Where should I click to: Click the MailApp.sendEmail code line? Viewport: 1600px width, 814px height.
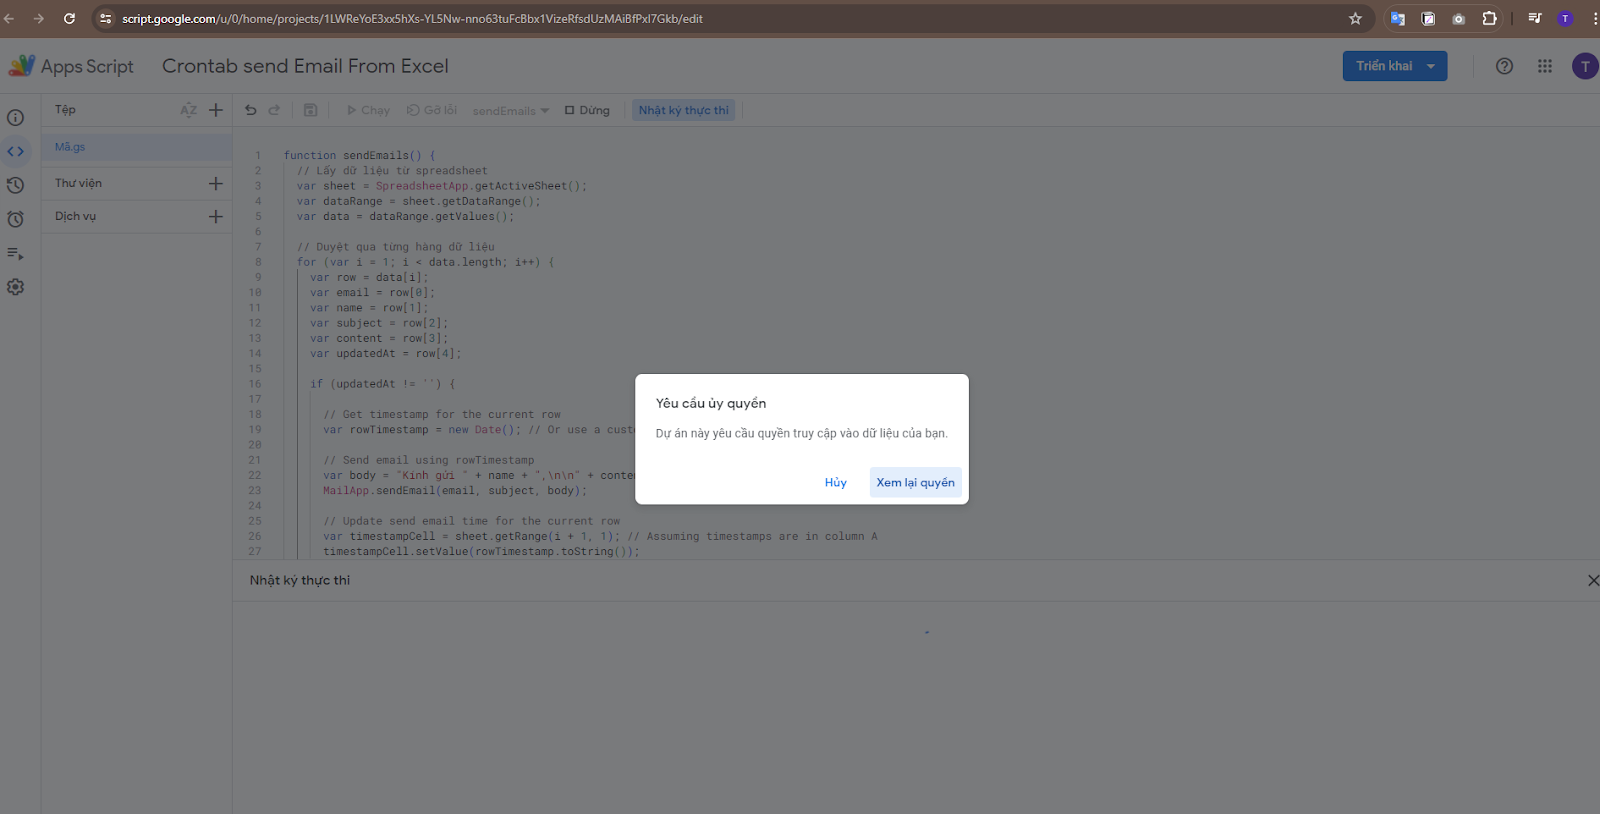tap(455, 491)
